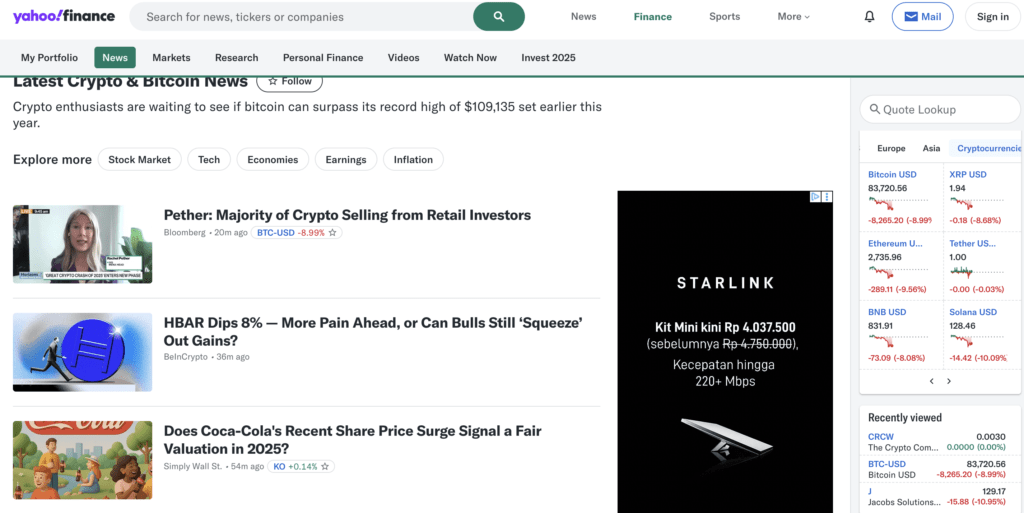Open ad options three-dot menu
The height and width of the screenshot is (513, 1024).
coord(827,197)
